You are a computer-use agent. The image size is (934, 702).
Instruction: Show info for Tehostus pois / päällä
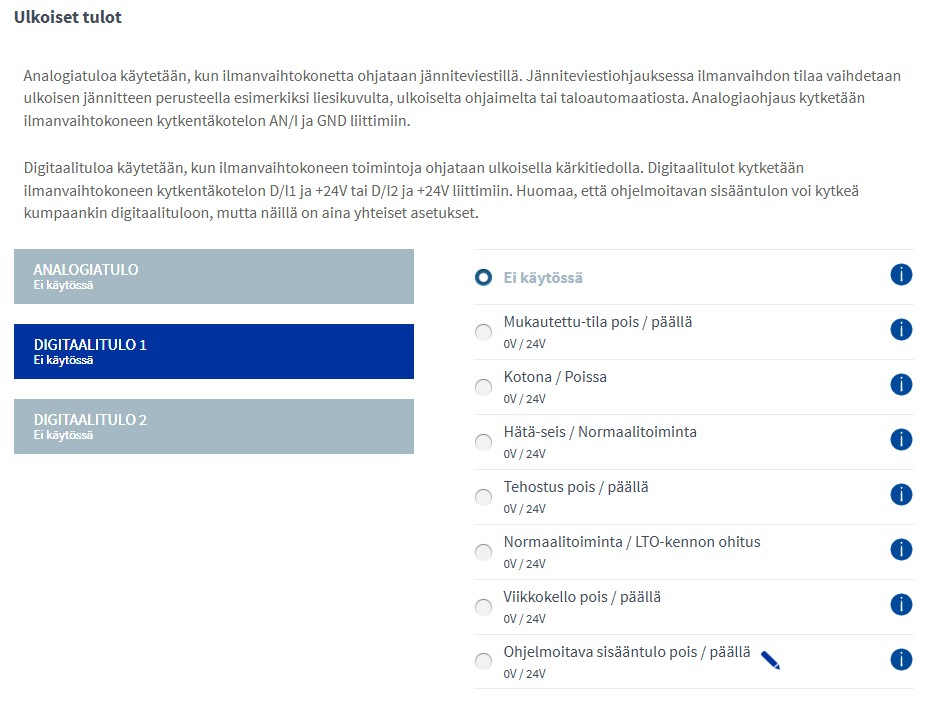click(x=901, y=494)
